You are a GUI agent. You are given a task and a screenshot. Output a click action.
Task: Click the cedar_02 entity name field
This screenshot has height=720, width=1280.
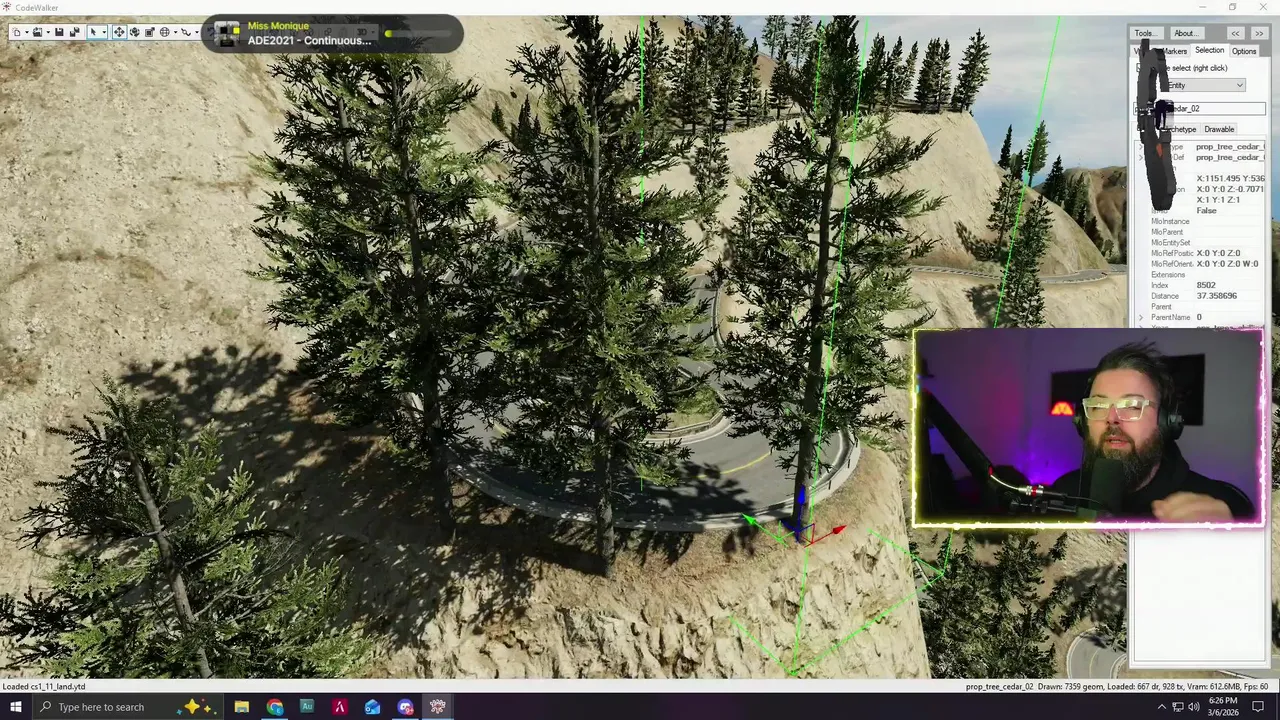1200,108
